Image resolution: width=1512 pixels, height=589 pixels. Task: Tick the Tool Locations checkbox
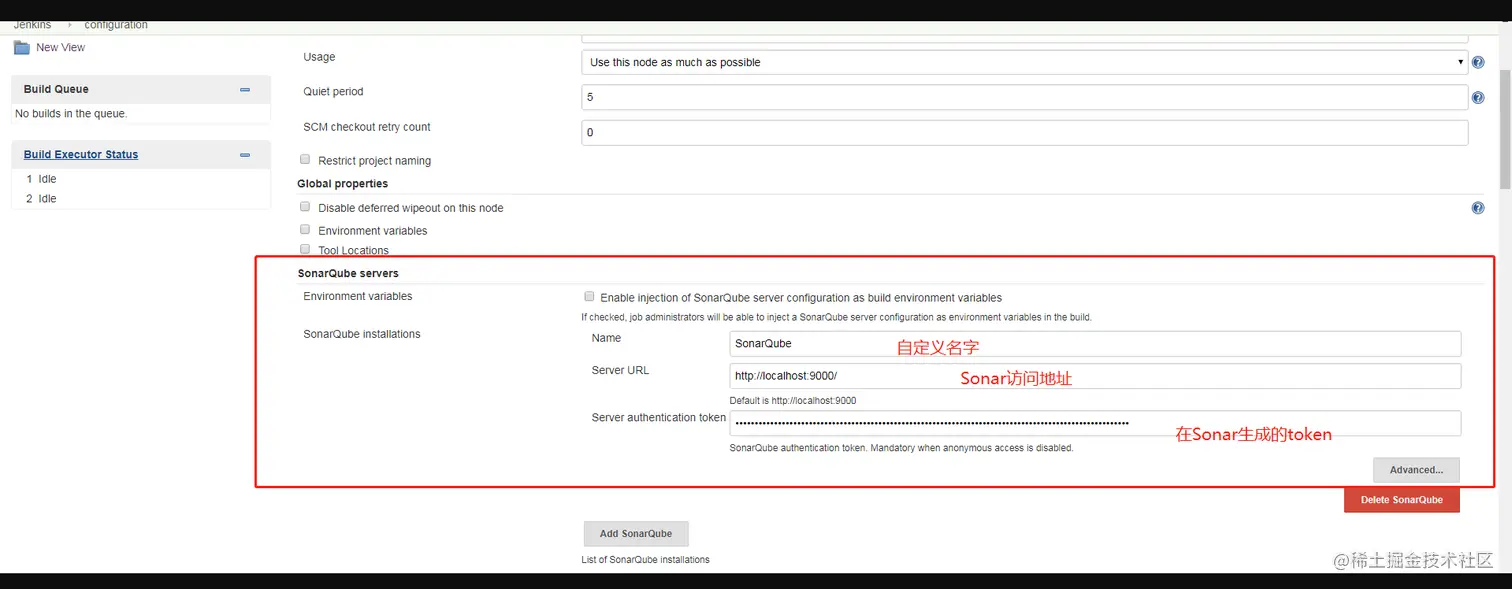(305, 249)
